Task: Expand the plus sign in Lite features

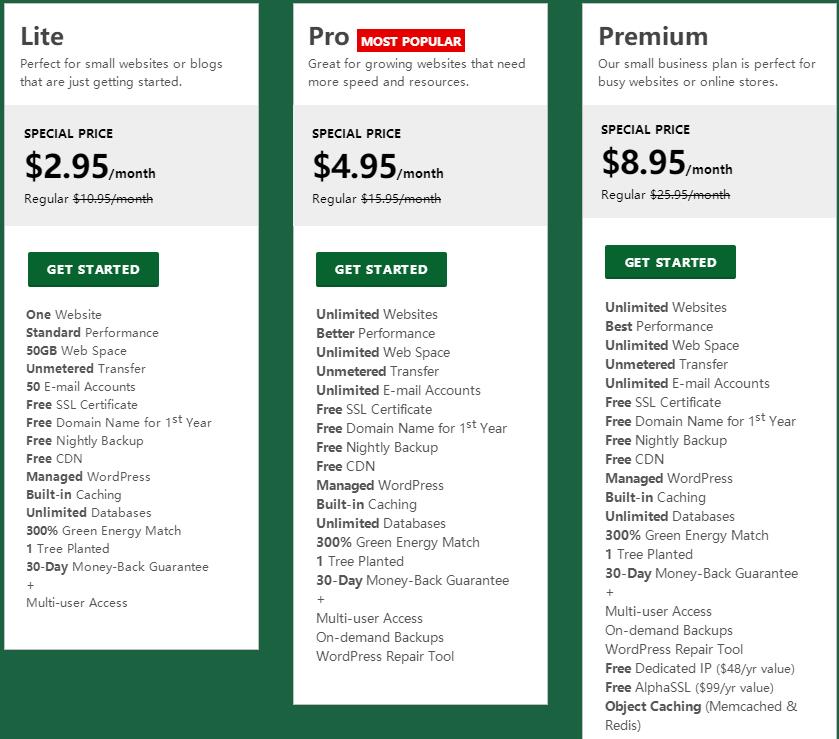Action: tap(30, 585)
